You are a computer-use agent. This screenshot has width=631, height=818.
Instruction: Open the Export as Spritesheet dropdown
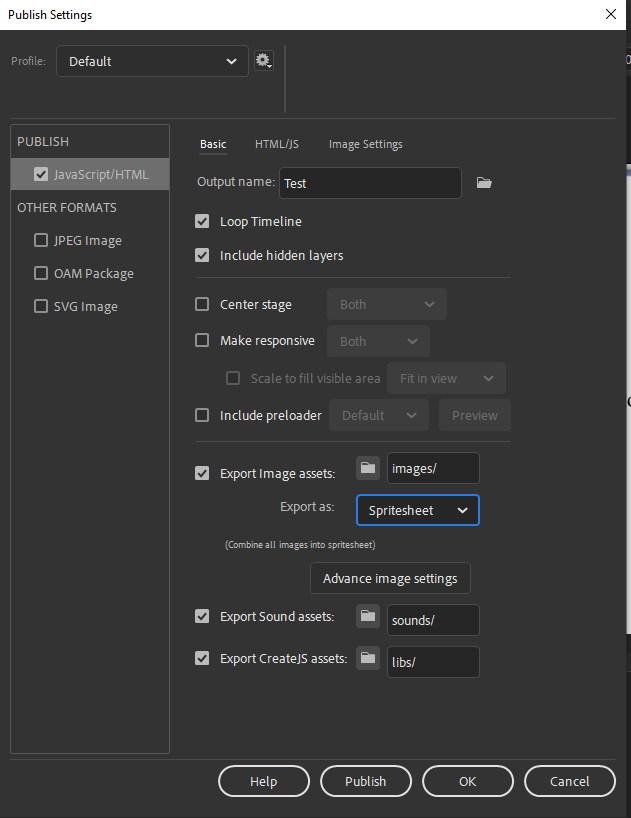(x=418, y=510)
